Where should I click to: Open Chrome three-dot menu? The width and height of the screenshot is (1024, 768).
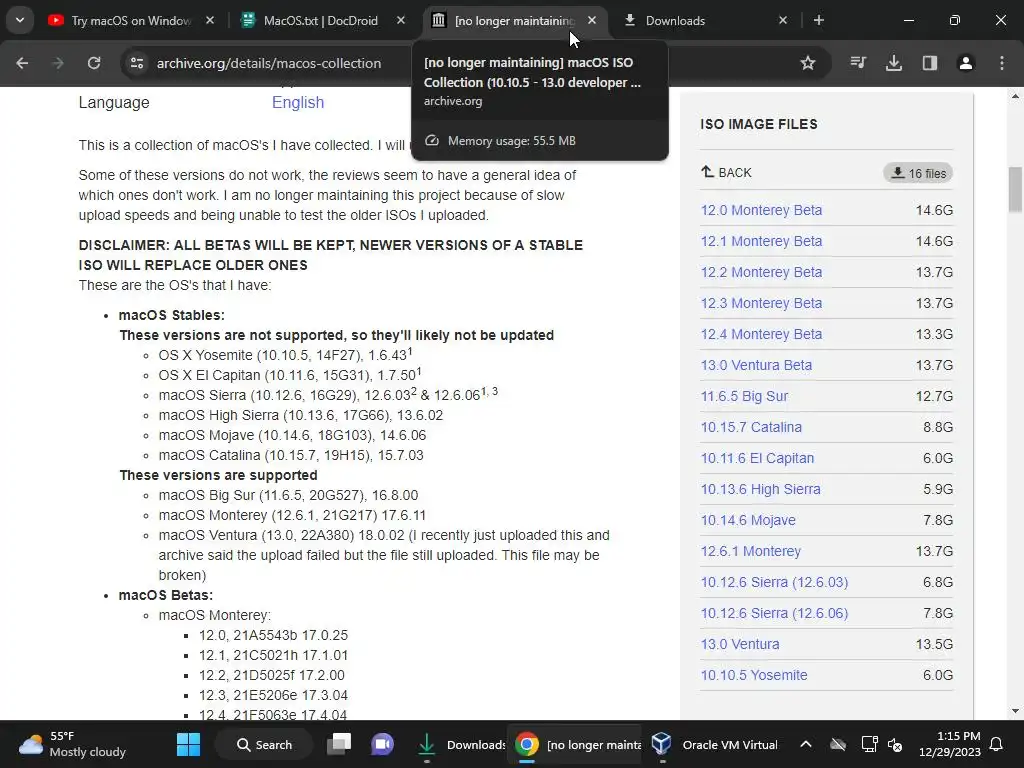click(1002, 63)
